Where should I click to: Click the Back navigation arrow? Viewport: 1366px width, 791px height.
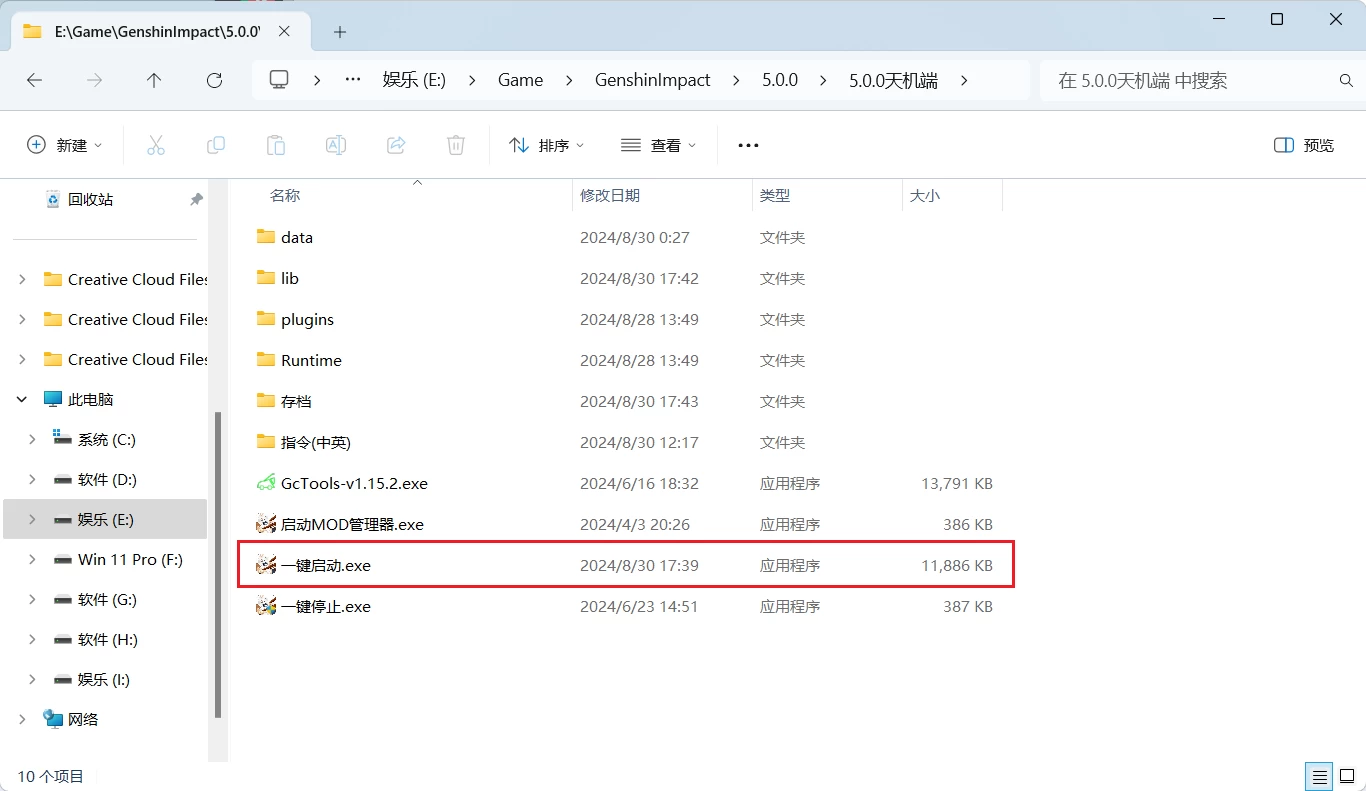pos(34,80)
